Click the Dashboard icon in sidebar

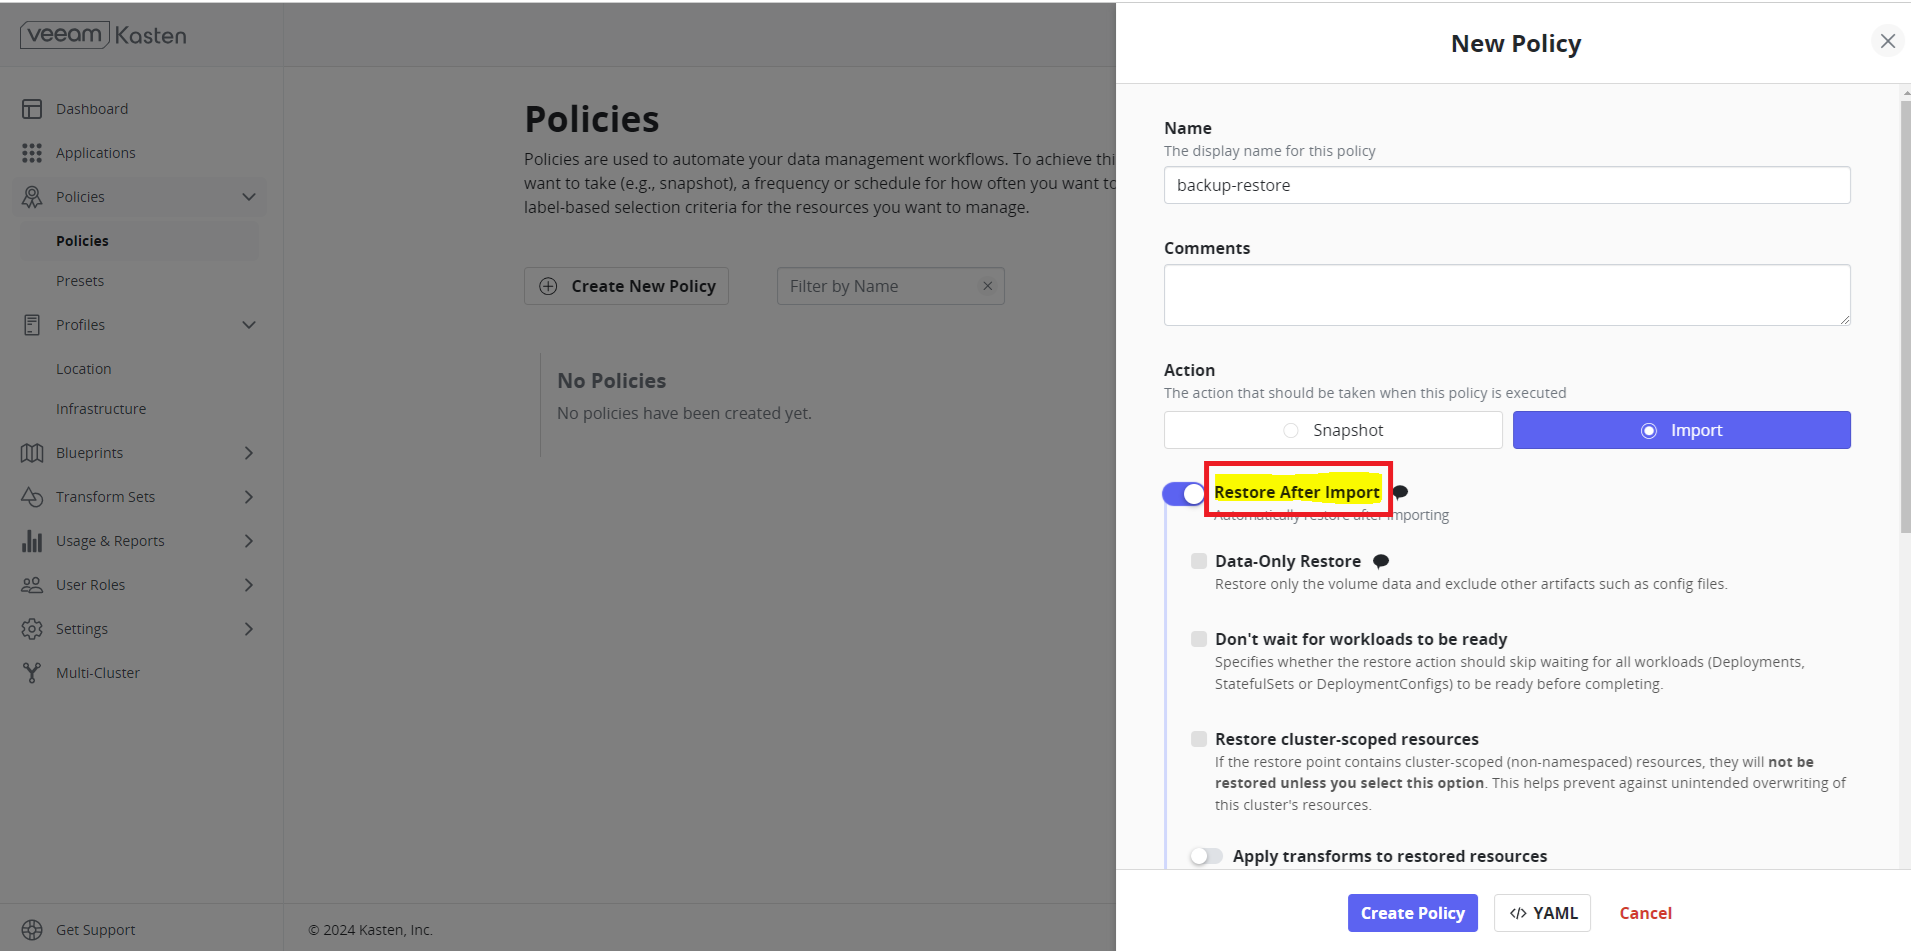[x=32, y=109]
